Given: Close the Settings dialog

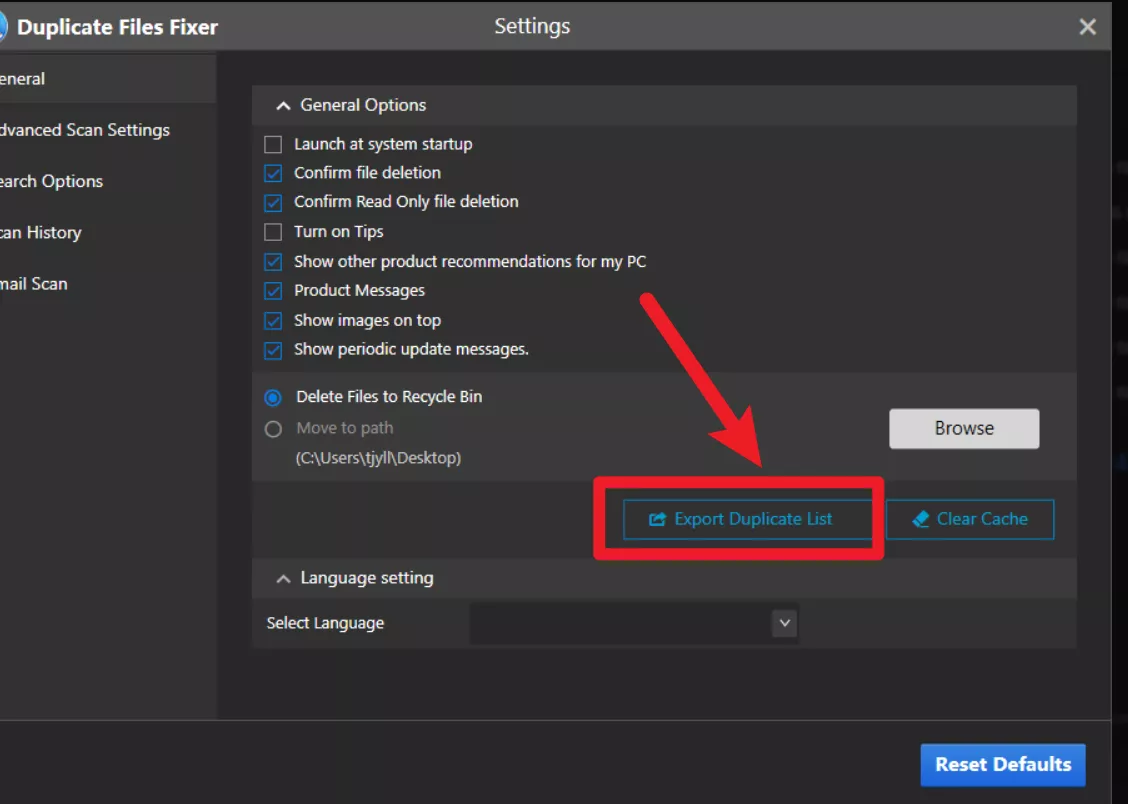Looking at the screenshot, I should pyautogui.click(x=1088, y=27).
